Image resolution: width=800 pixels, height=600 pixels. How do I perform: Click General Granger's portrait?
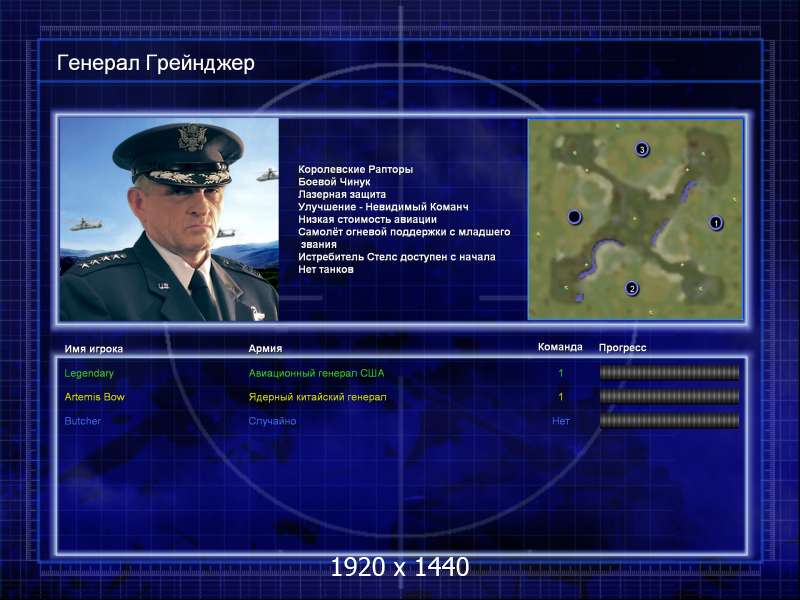click(x=169, y=220)
